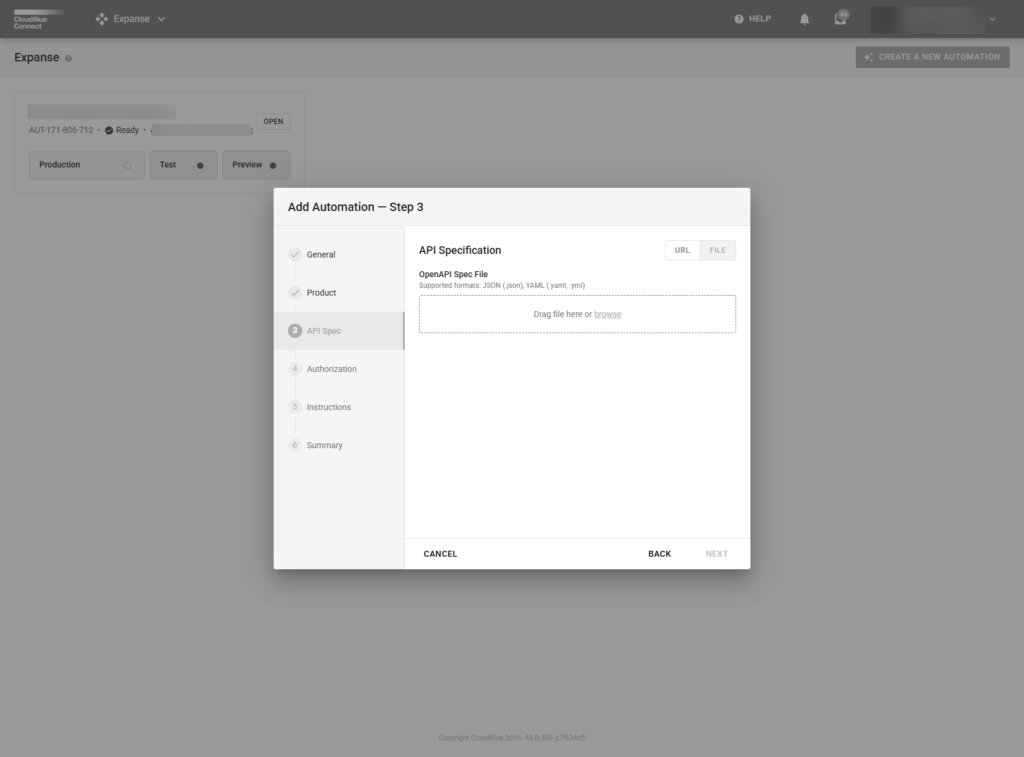Expand the Expanse module dropdown chevron
The height and width of the screenshot is (757, 1024).
click(x=161, y=19)
